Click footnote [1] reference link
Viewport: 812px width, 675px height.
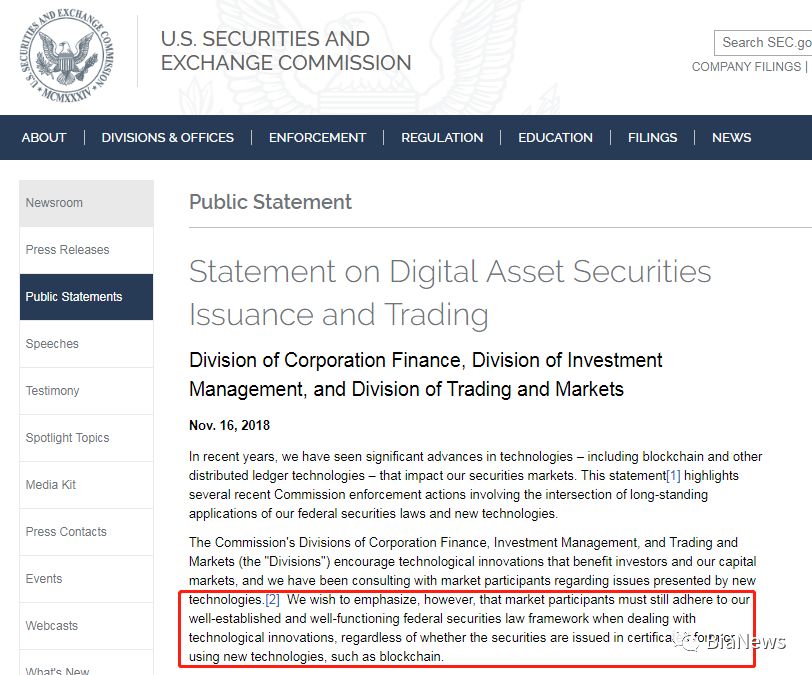pyautogui.click(x=673, y=476)
